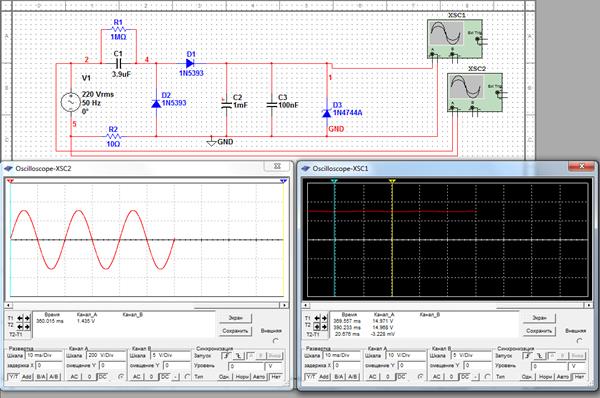Select resistor R2 10Ω symbol
The image size is (600, 398).
(113, 136)
